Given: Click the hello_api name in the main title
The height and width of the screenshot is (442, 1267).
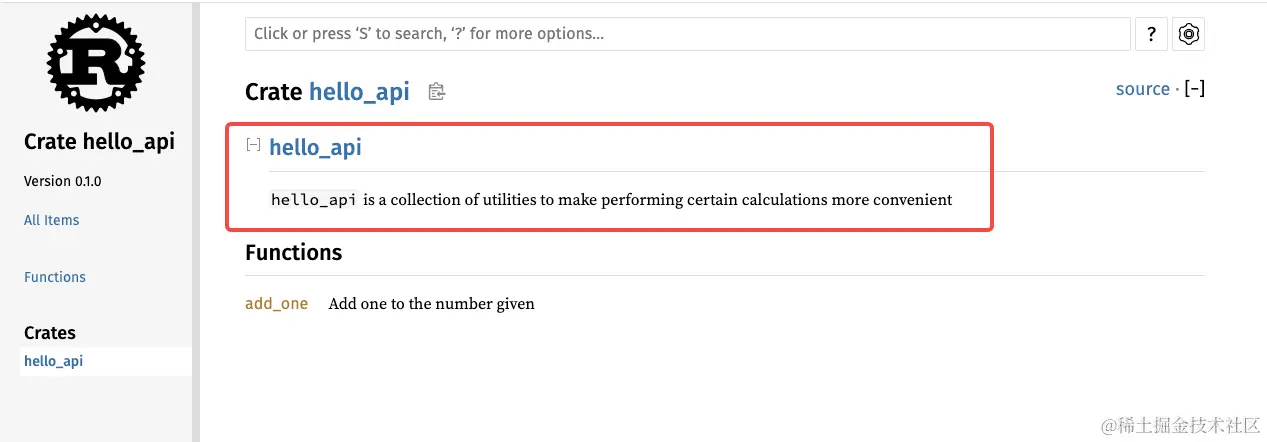Looking at the screenshot, I should click(x=359, y=92).
